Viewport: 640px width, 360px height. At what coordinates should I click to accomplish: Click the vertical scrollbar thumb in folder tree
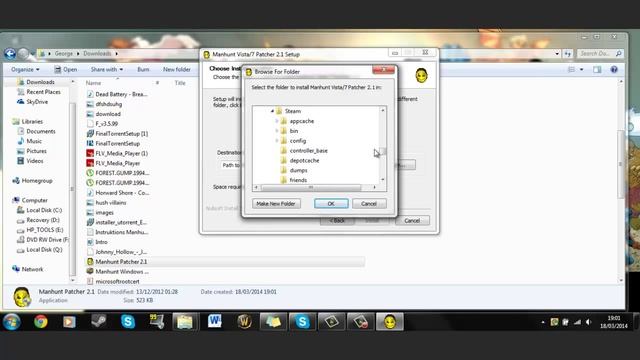[383, 152]
